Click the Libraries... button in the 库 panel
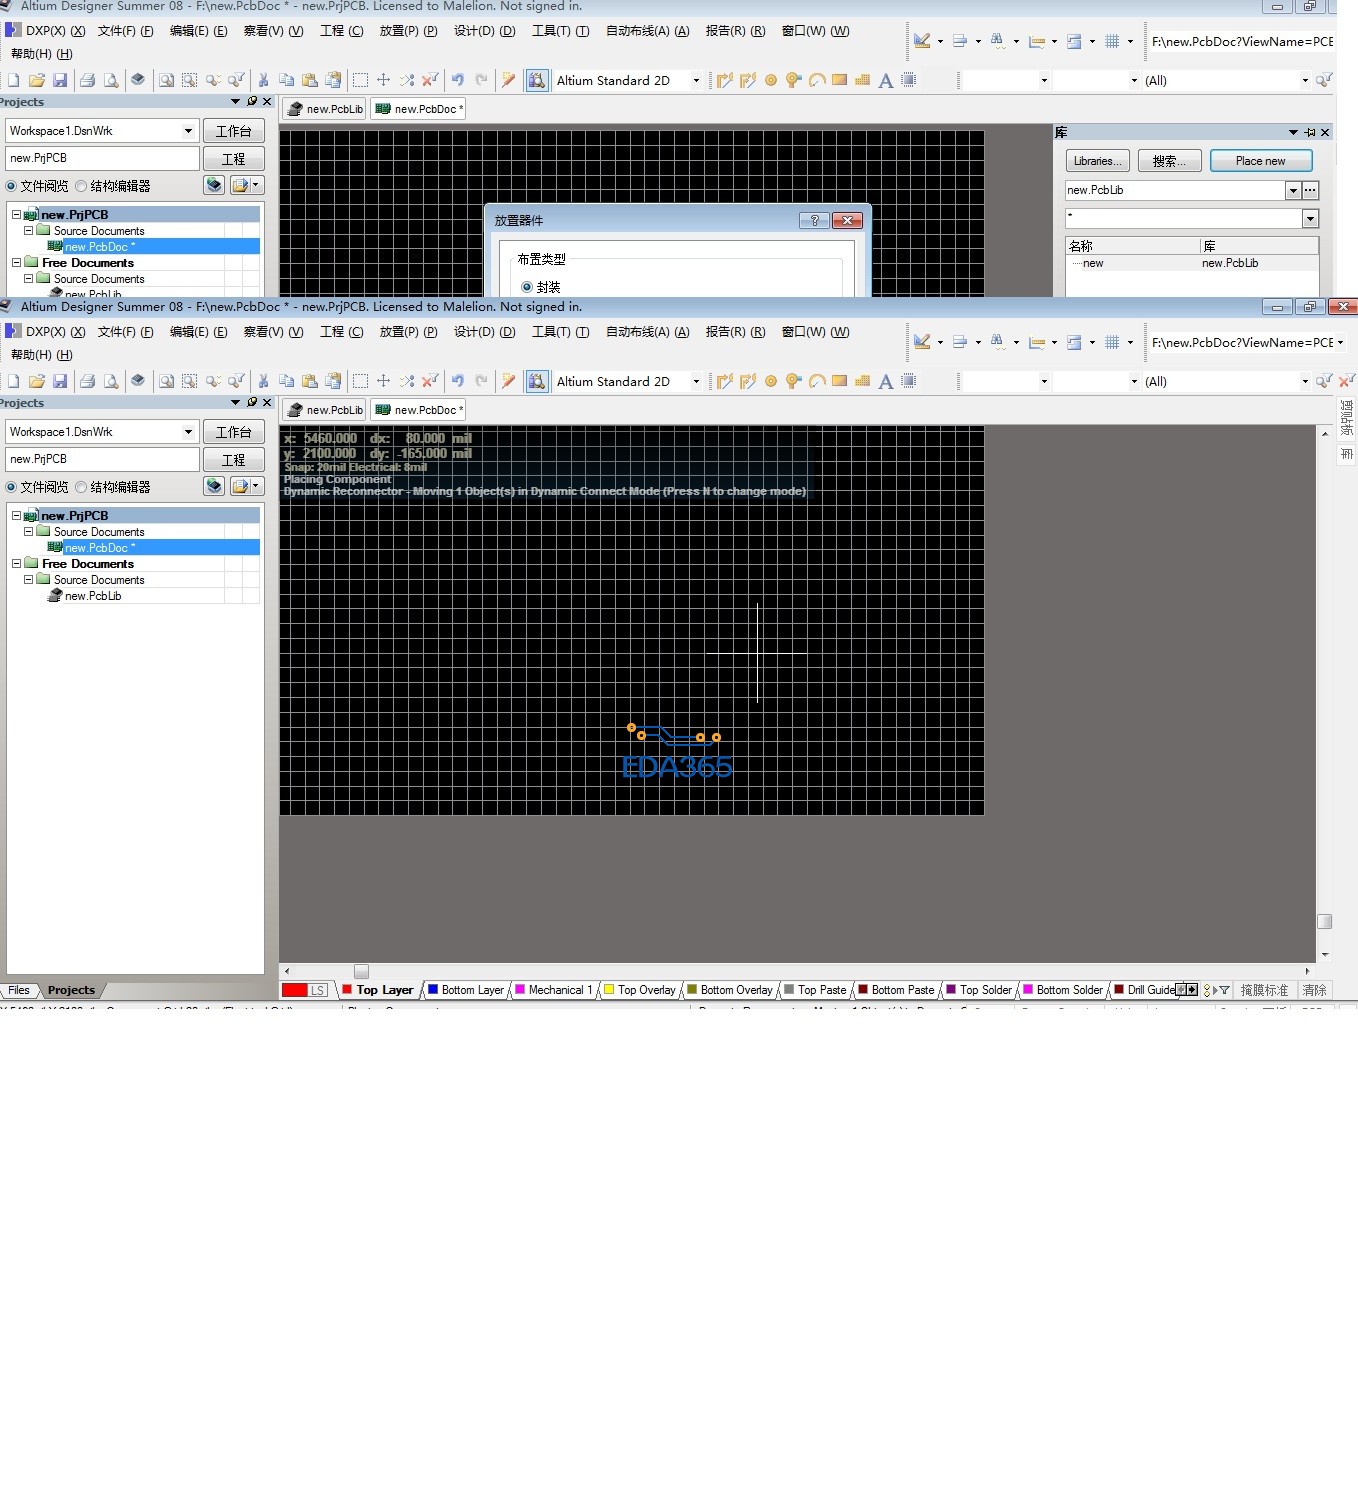 pyautogui.click(x=1098, y=161)
